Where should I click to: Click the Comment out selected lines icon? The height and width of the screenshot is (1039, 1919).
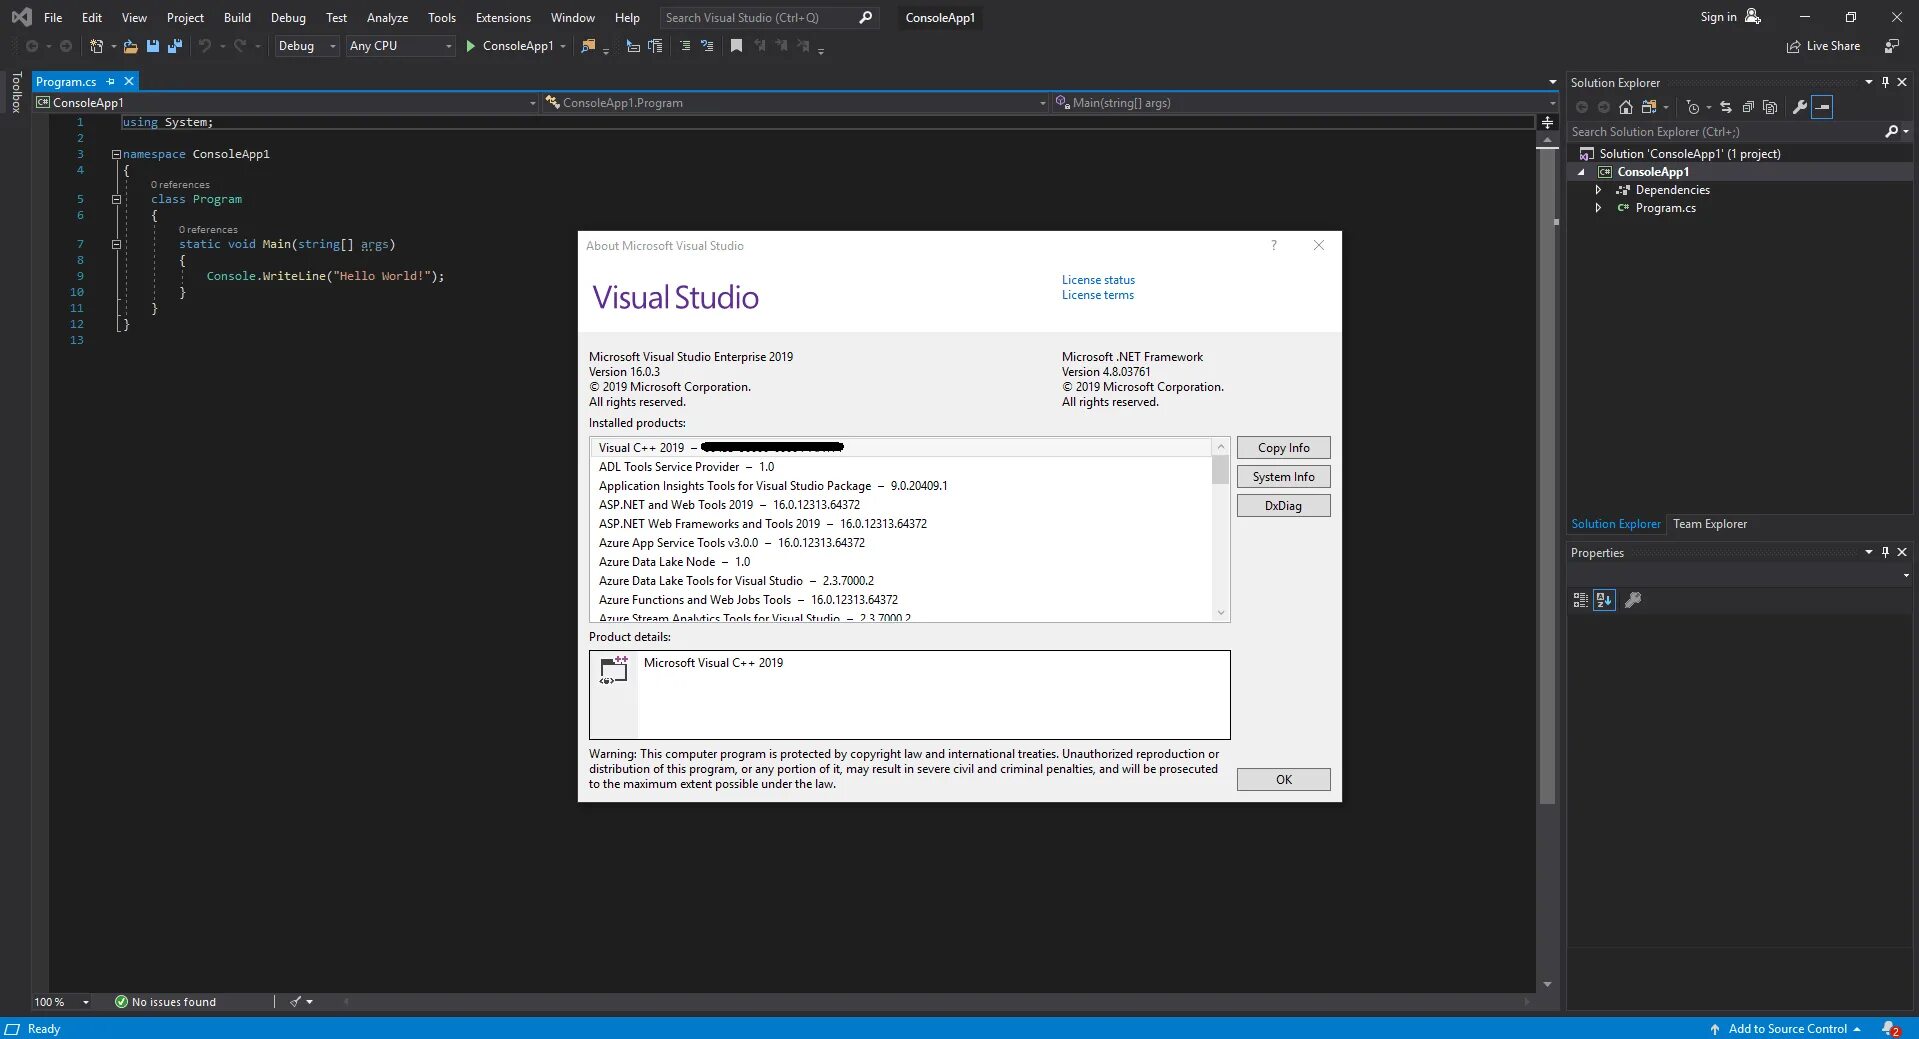click(685, 46)
